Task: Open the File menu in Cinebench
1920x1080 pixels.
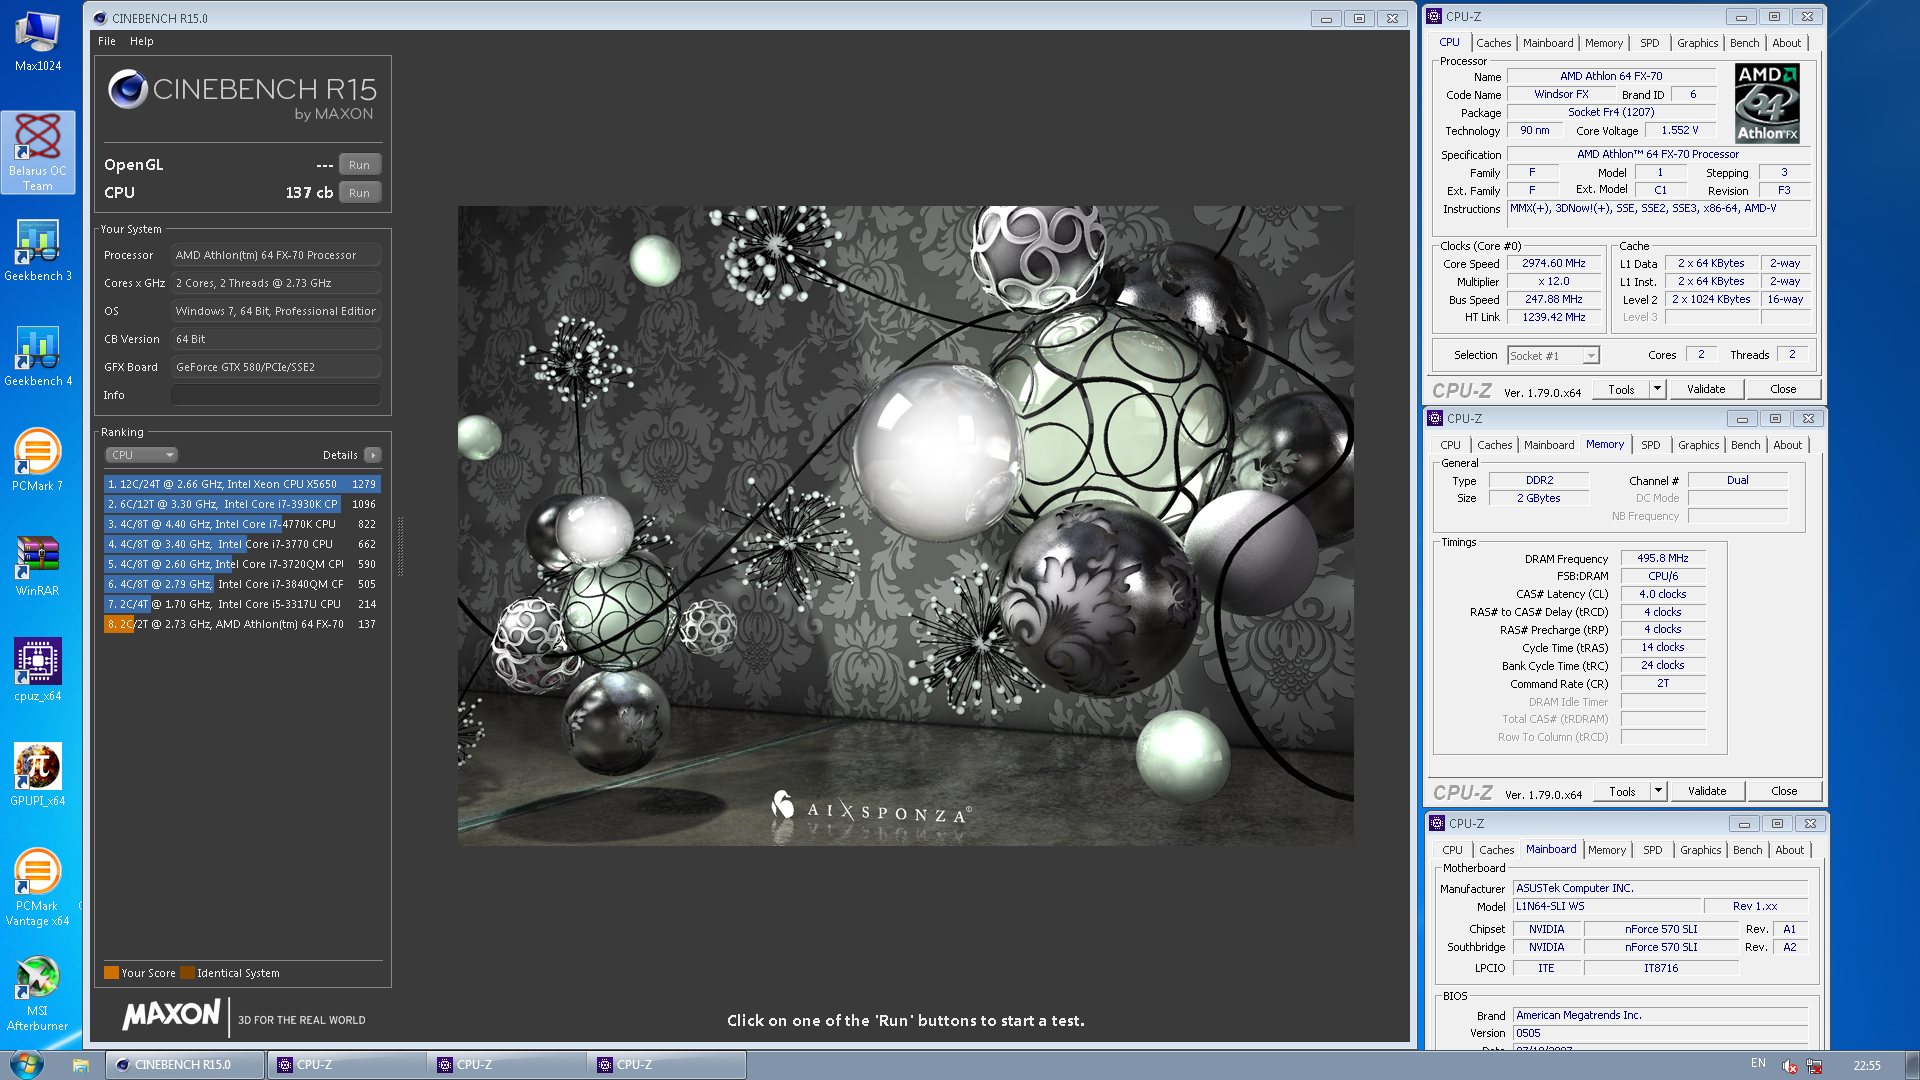Action: click(x=107, y=41)
